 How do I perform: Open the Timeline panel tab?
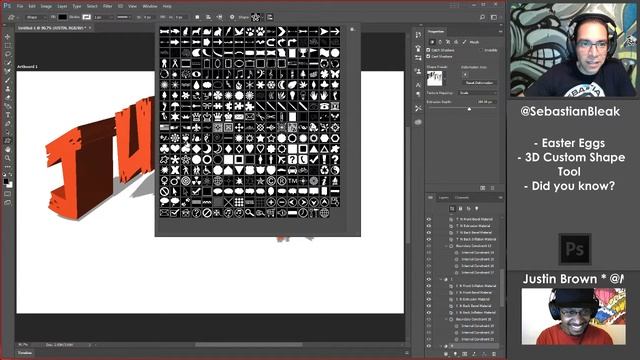click(25, 353)
